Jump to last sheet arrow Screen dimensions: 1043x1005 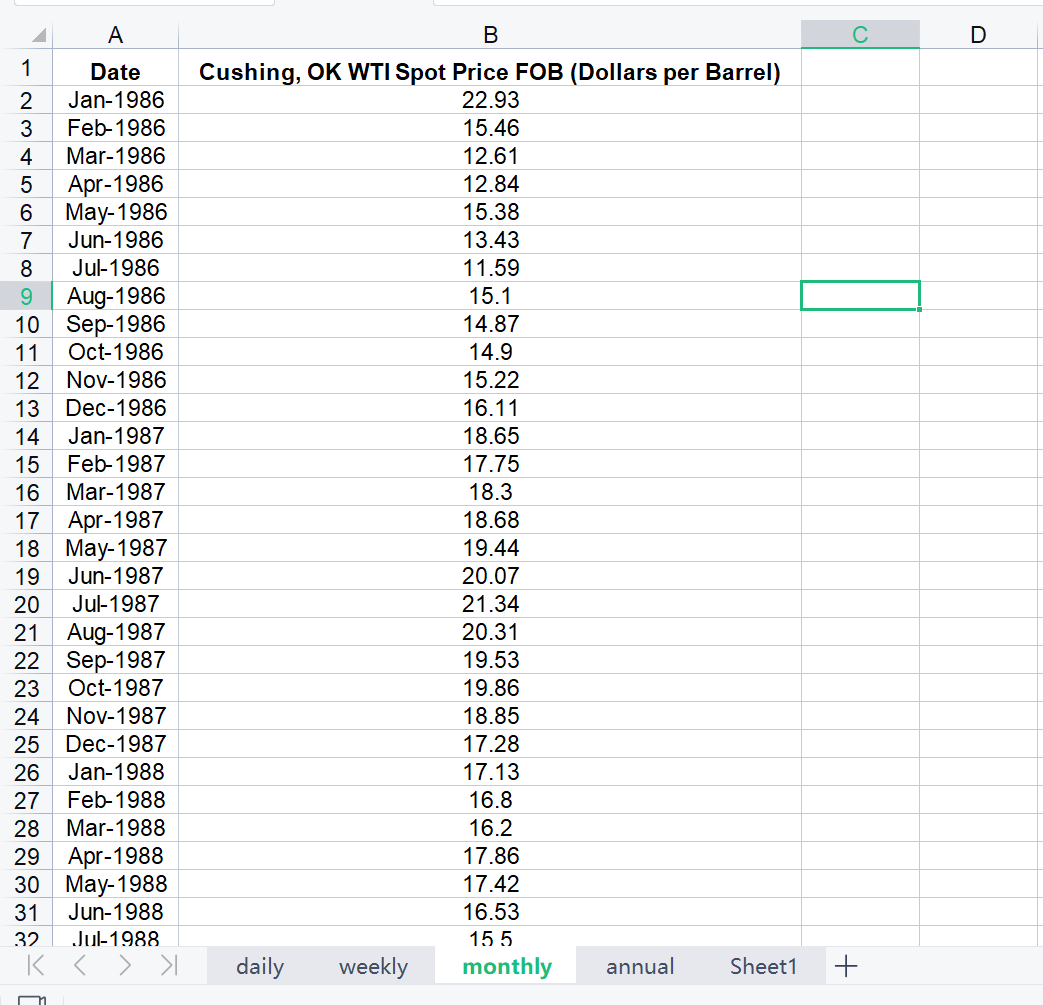coord(169,965)
